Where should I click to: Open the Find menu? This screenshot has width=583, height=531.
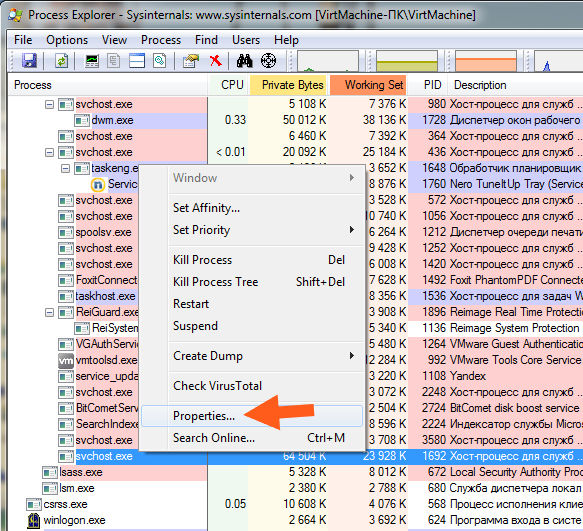click(206, 40)
